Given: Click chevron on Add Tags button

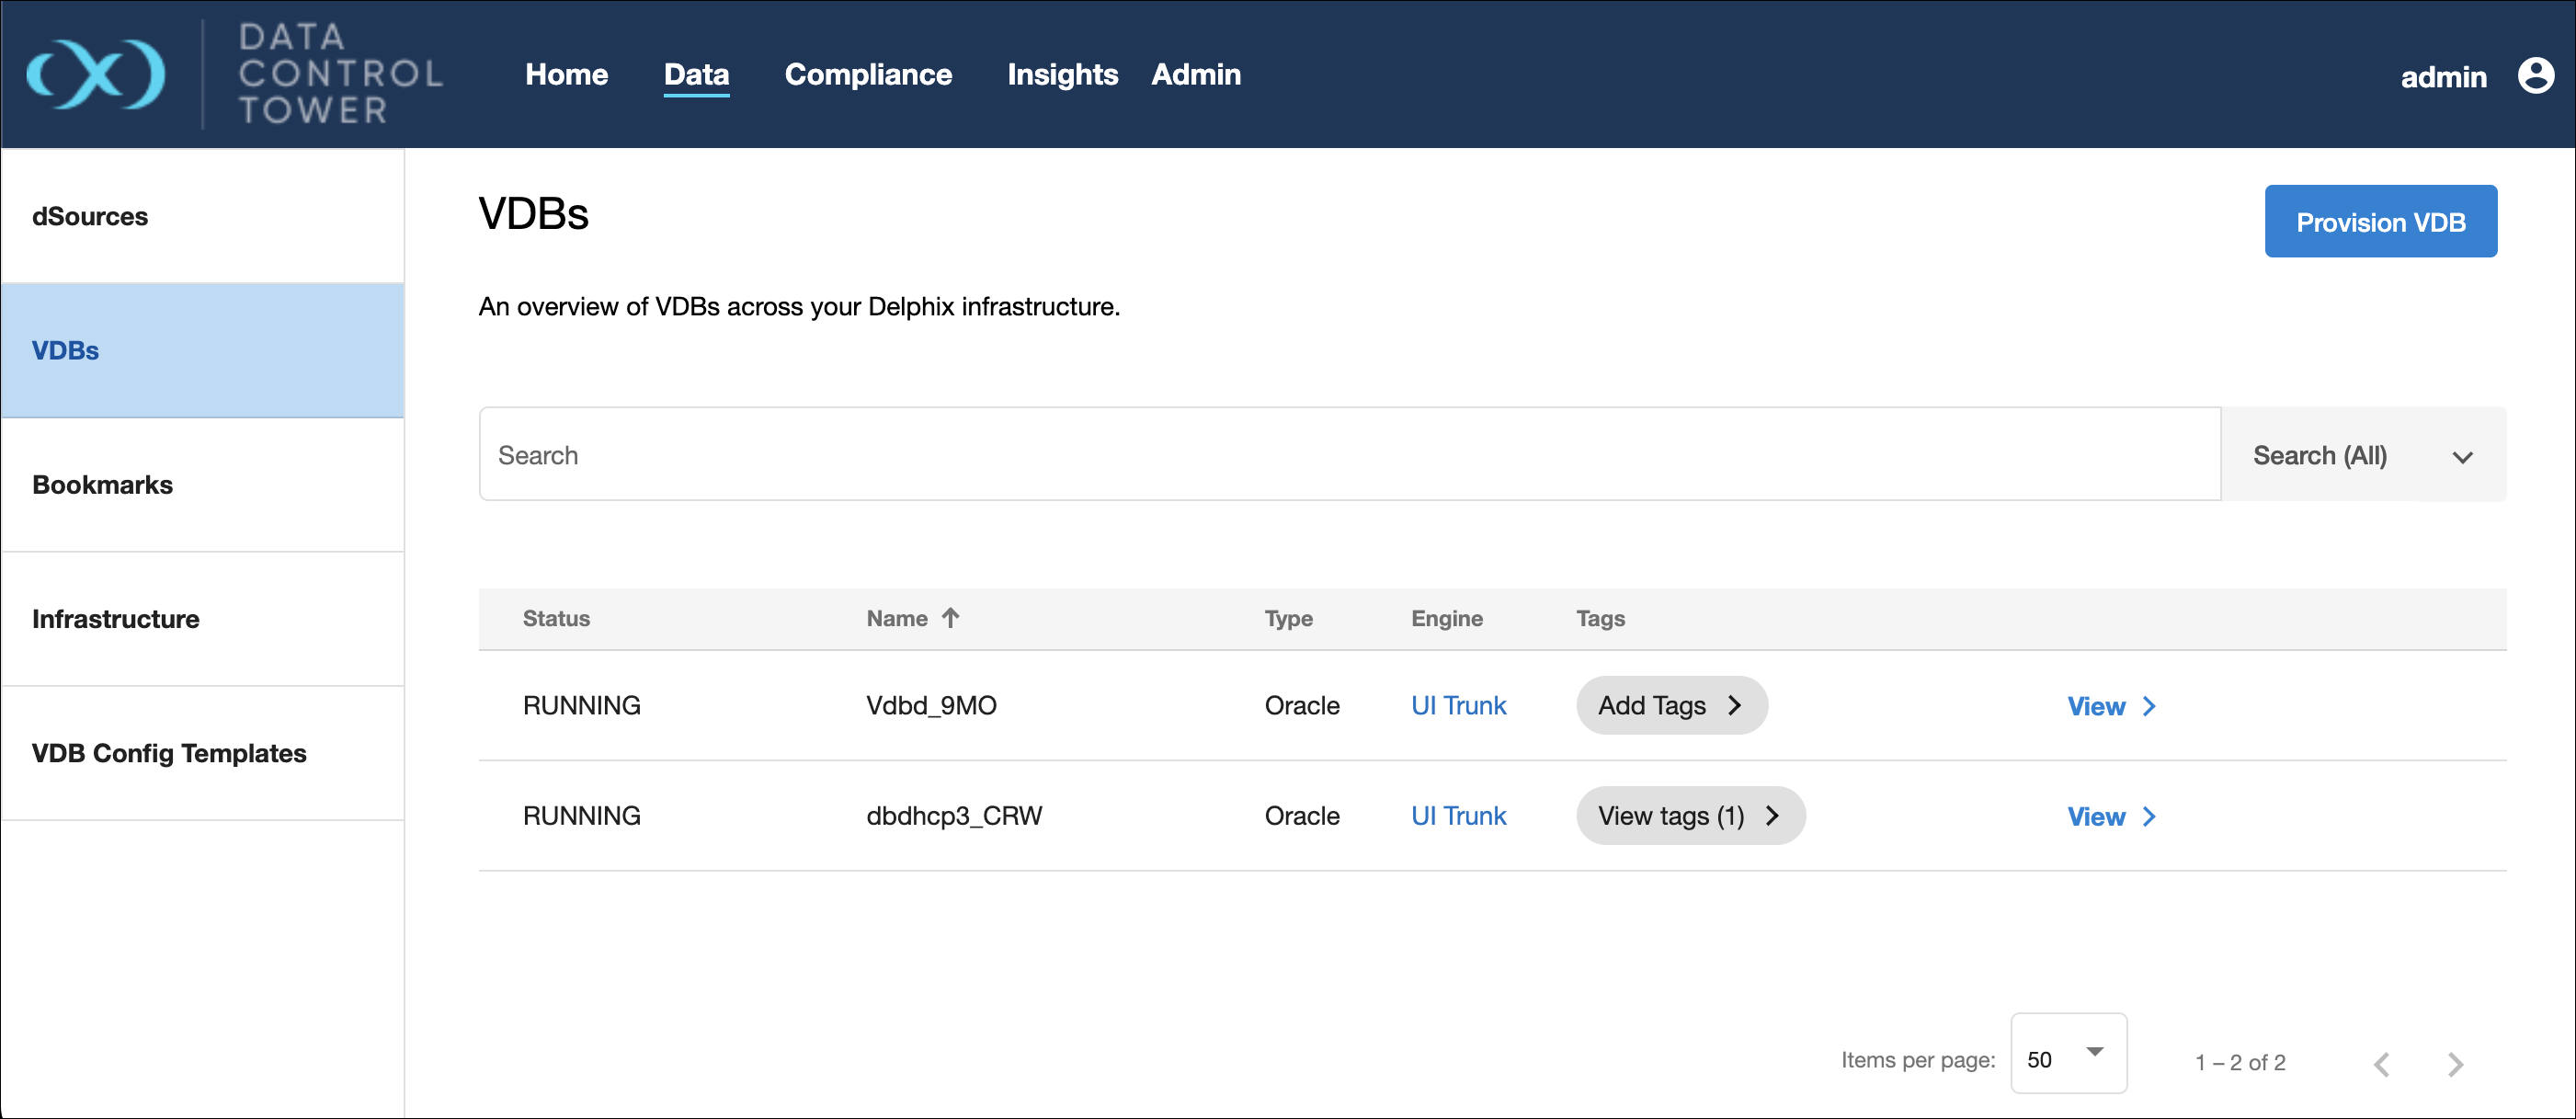Looking at the screenshot, I should click(1735, 705).
